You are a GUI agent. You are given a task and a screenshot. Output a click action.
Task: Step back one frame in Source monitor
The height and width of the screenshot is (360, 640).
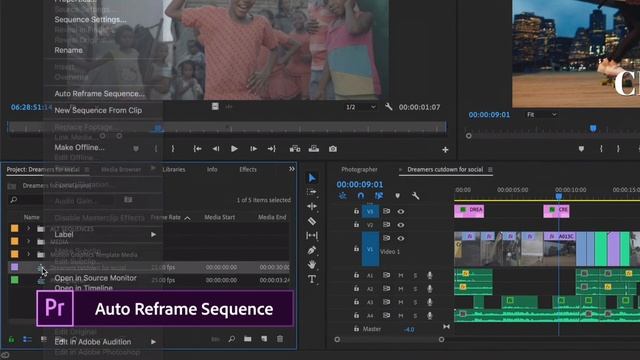(216, 149)
